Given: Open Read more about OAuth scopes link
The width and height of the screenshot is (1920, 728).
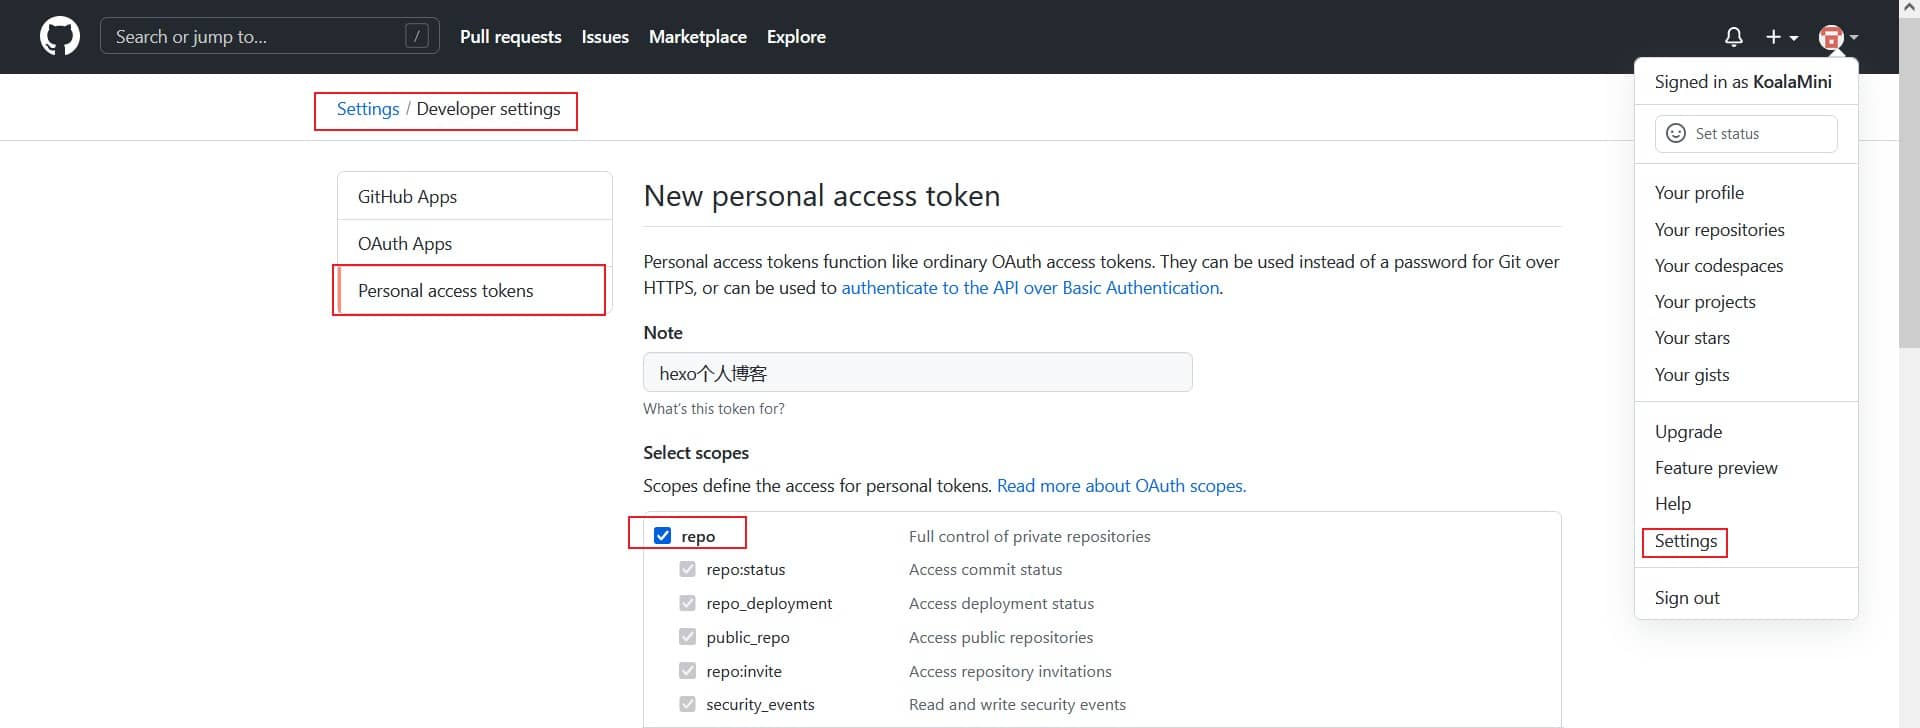Looking at the screenshot, I should point(1121,486).
